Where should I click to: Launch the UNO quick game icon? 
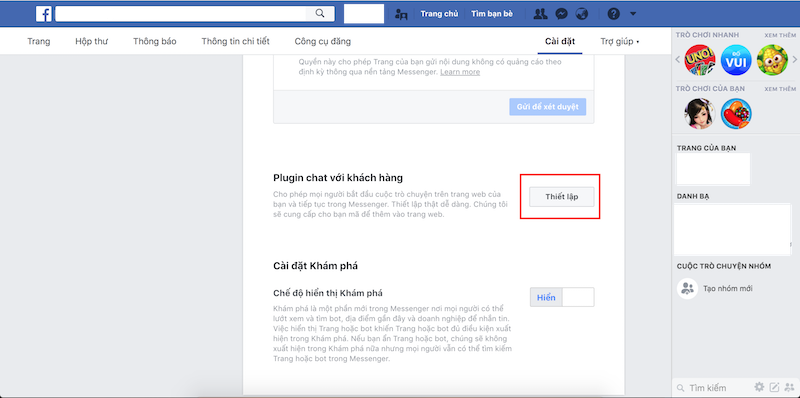(699, 60)
